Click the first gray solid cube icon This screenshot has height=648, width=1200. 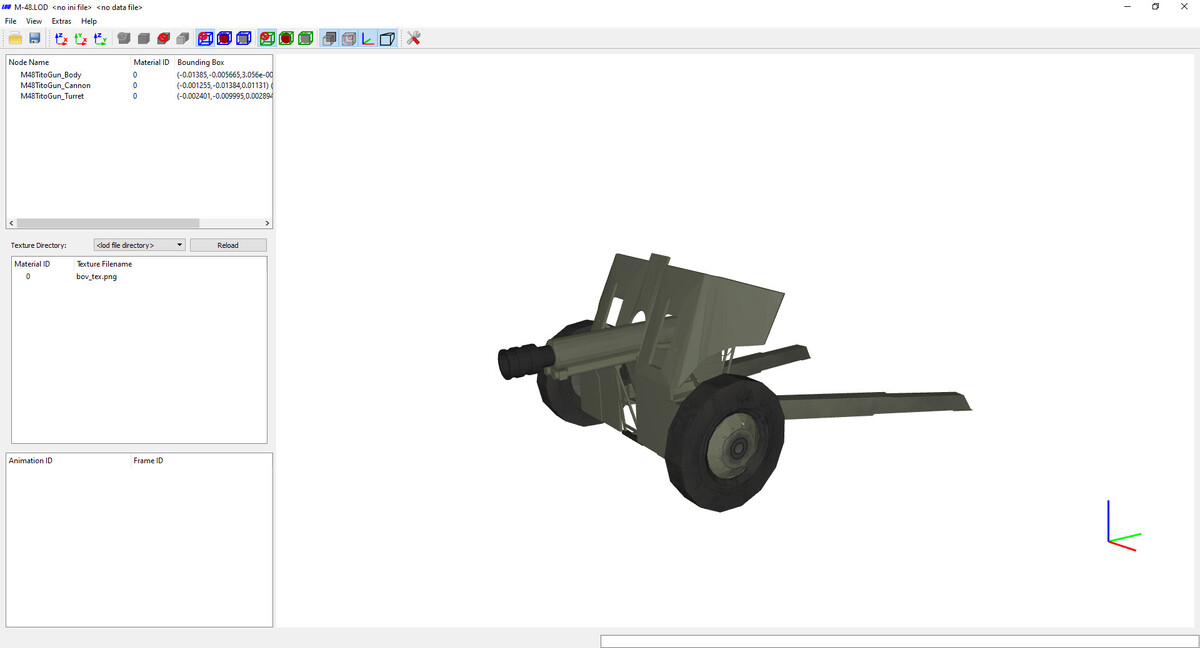tap(124, 38)
